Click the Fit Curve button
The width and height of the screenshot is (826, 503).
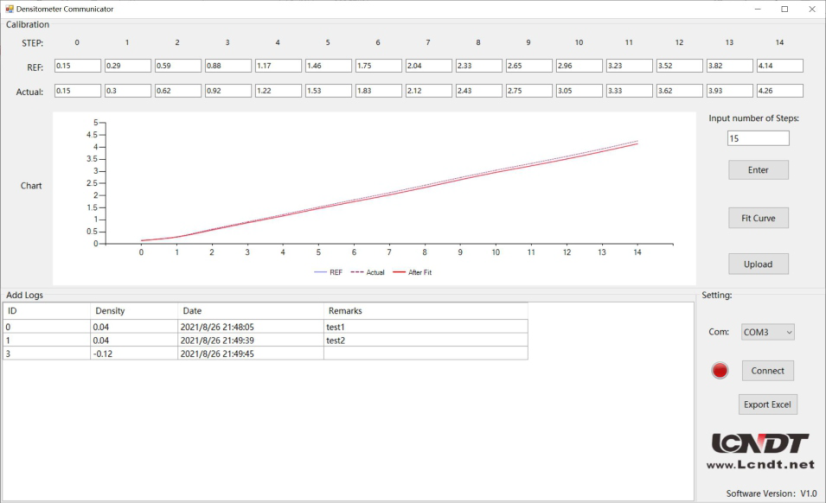tap(758, 218)
